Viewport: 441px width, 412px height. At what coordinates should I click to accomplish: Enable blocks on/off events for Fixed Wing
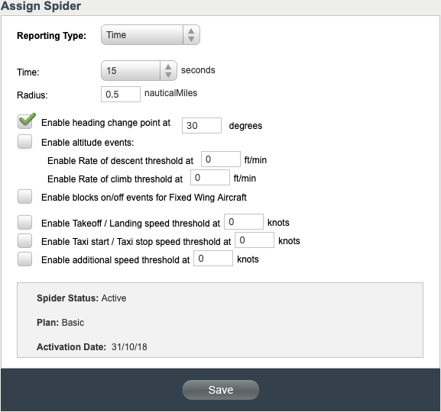tap(25, 197)
